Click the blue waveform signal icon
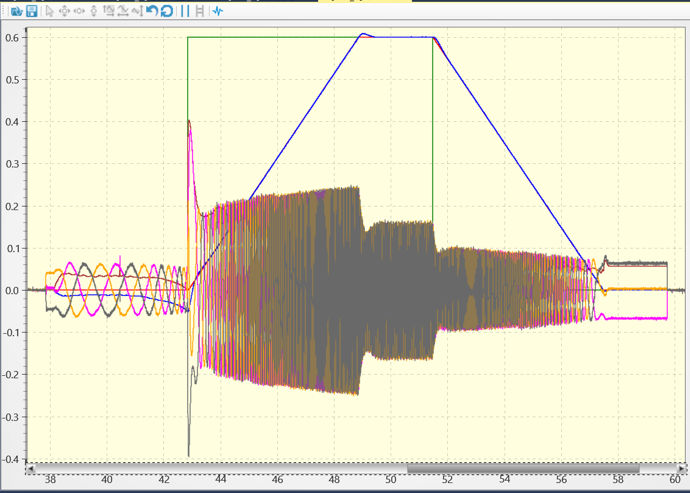This screenshot has width=690, height=493. (218, 11)
